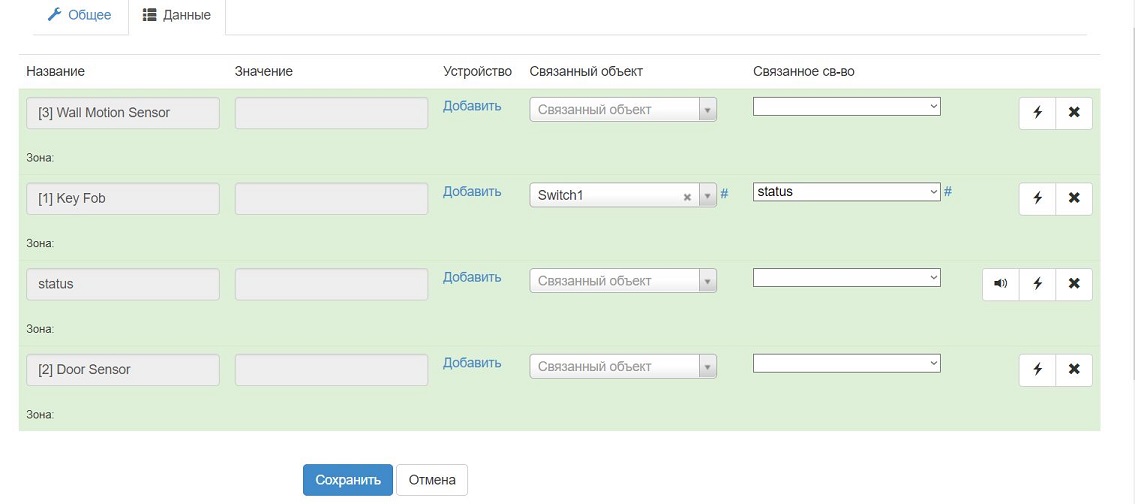Open linked property dropdown for Door Sensor

(x=846, y=363)
